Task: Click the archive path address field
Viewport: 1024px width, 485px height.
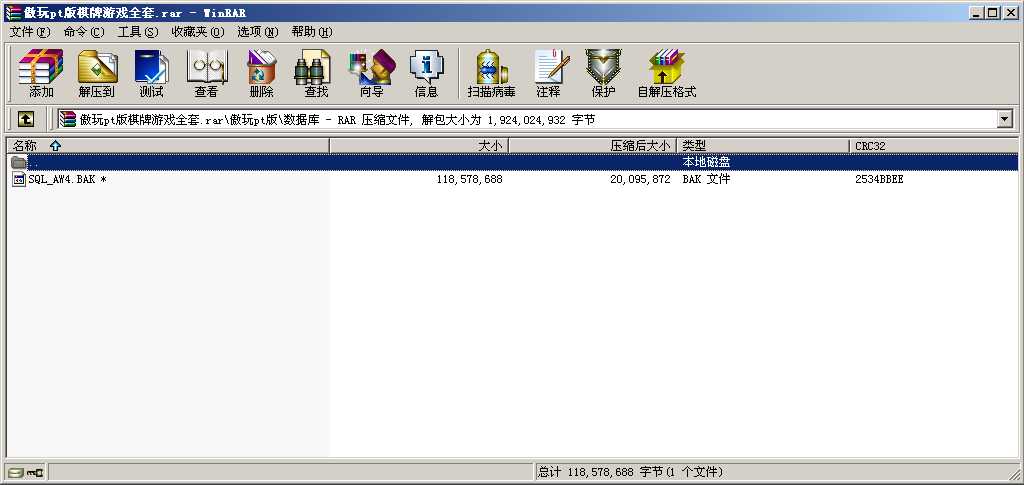Action: [x=526, y=119]
